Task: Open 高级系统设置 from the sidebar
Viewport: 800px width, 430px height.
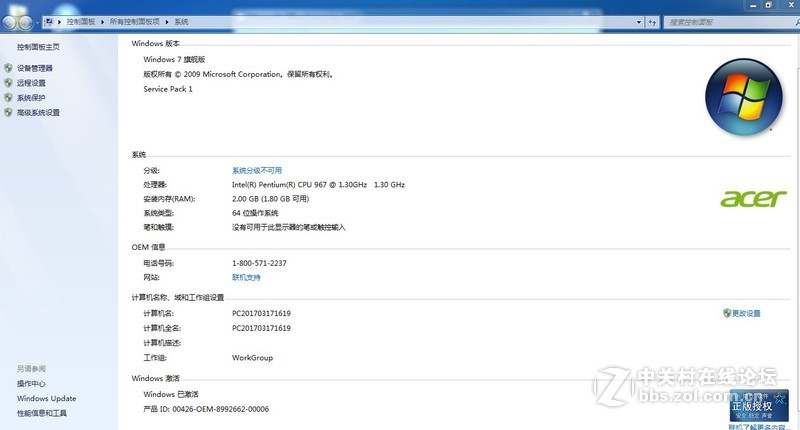Action: pos(38,113)
